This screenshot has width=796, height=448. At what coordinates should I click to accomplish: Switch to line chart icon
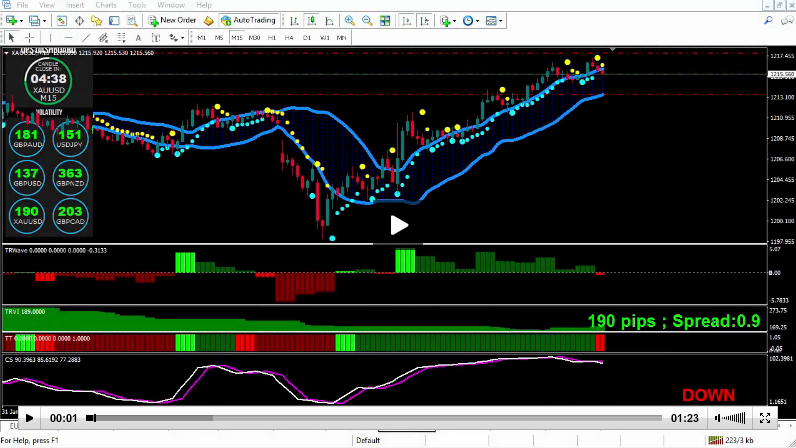click(329, 21)
